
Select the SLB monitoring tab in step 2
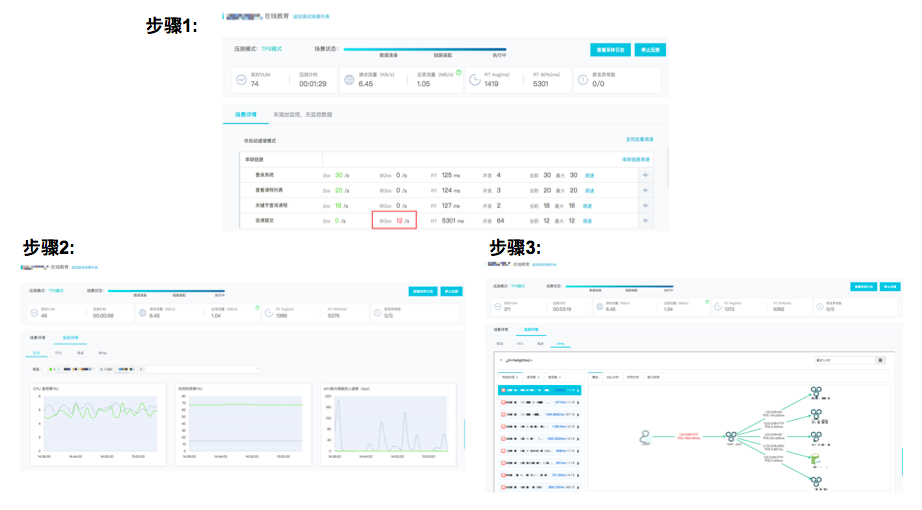coord(80,353)
